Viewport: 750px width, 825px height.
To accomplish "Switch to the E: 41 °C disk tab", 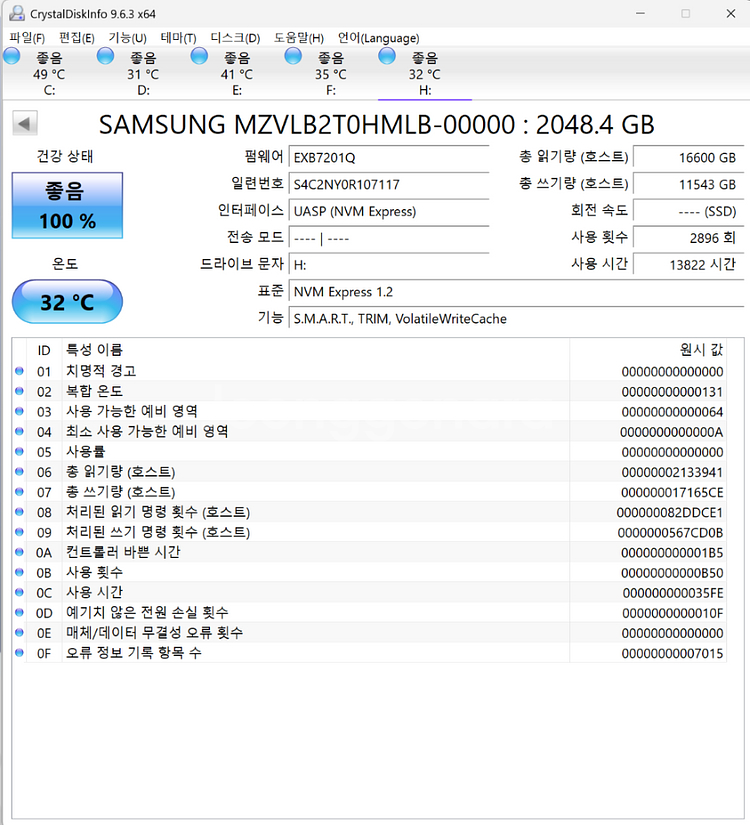I will (237, 74).
